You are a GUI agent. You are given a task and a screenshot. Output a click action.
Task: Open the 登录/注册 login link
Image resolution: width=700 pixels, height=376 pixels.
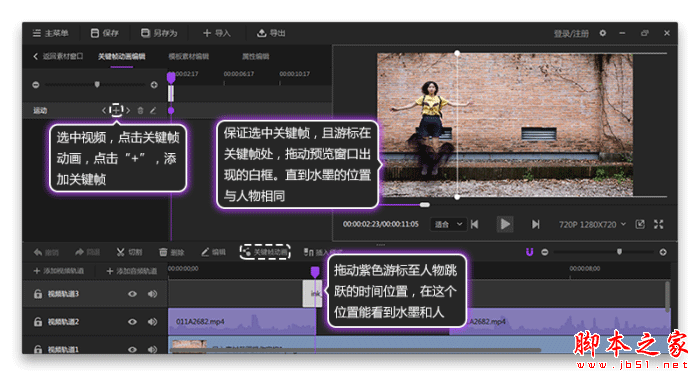571,33
